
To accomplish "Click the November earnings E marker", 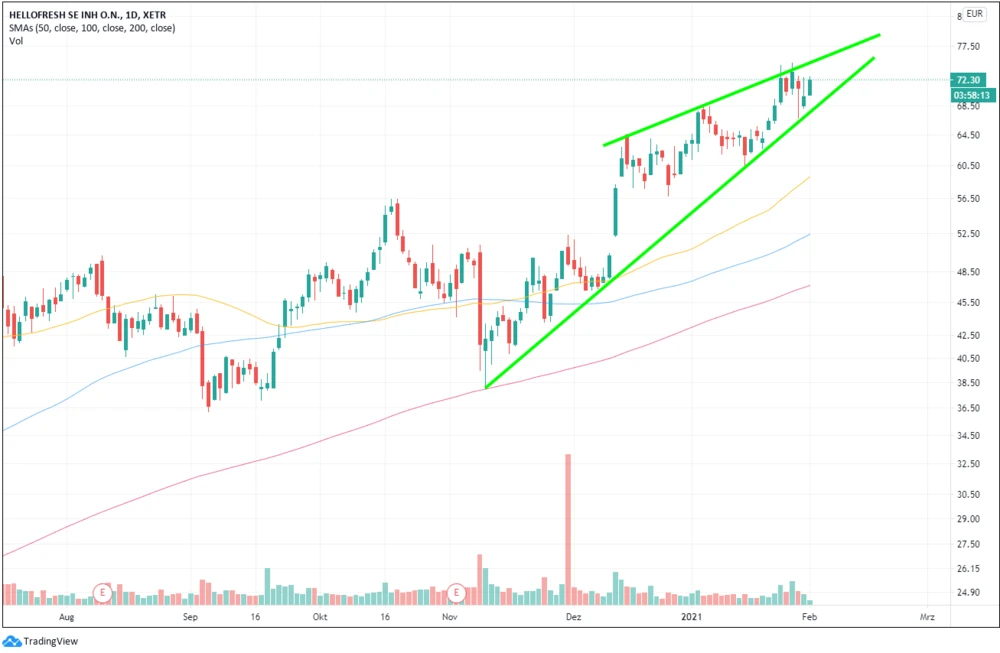I will point(457,593).
